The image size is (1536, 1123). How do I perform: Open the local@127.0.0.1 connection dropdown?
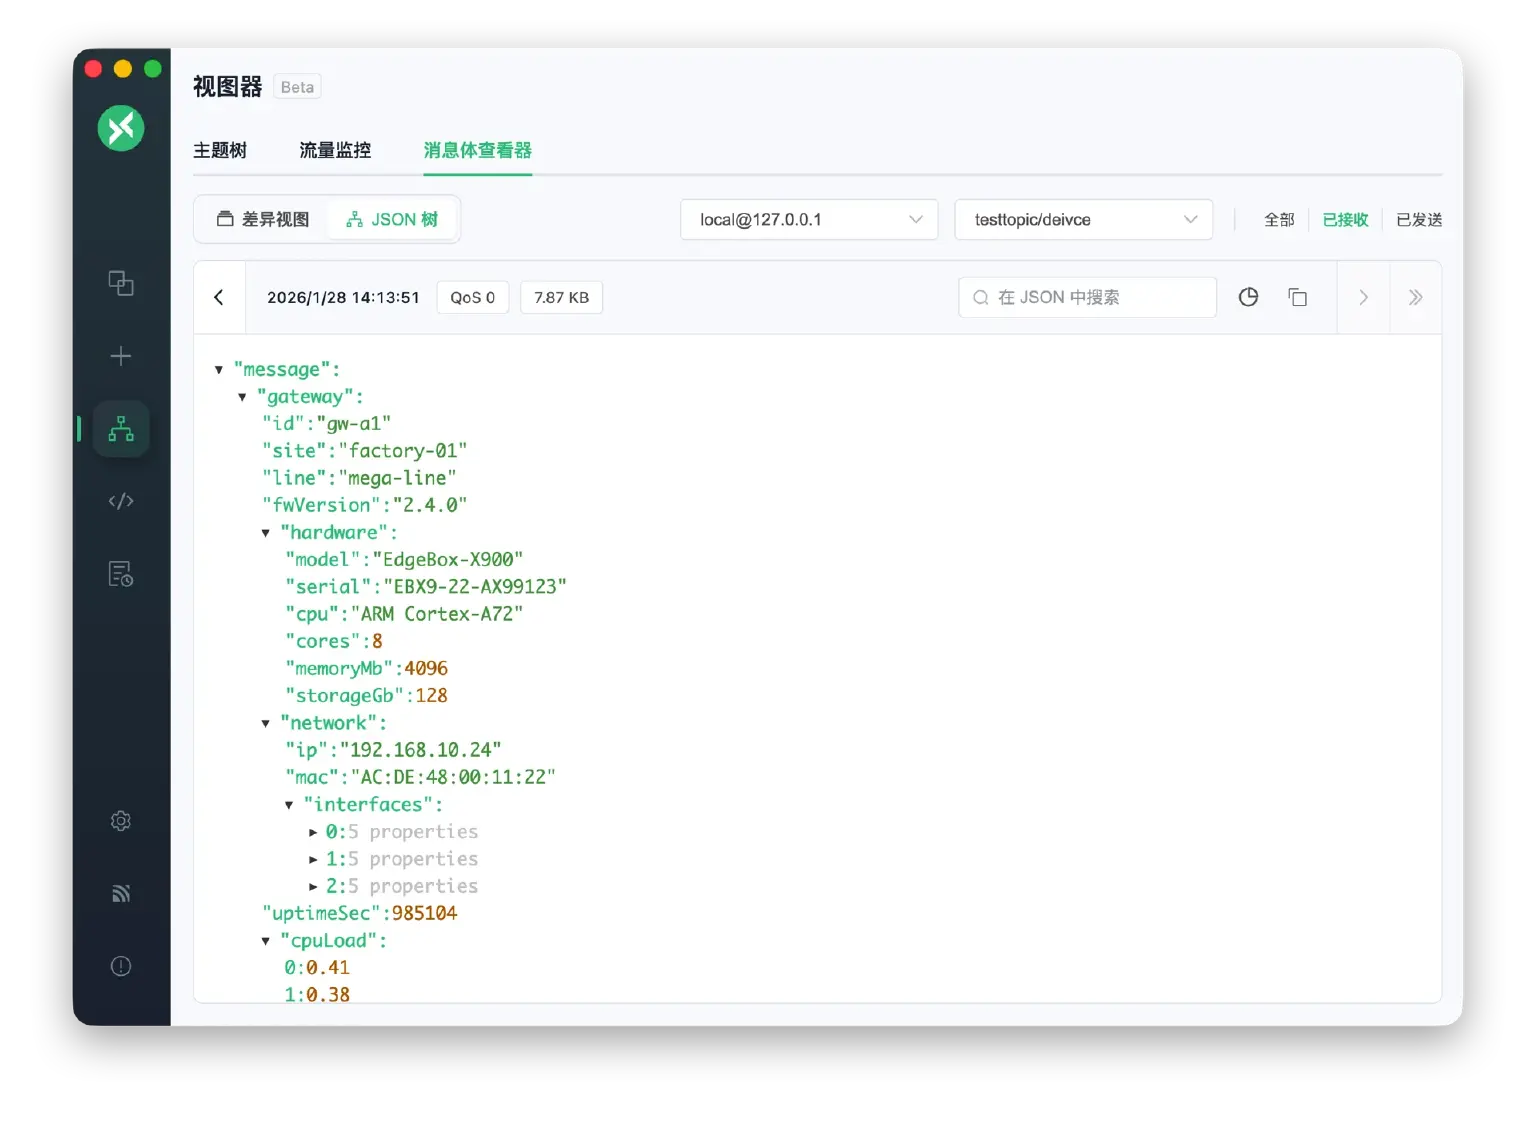809,220
